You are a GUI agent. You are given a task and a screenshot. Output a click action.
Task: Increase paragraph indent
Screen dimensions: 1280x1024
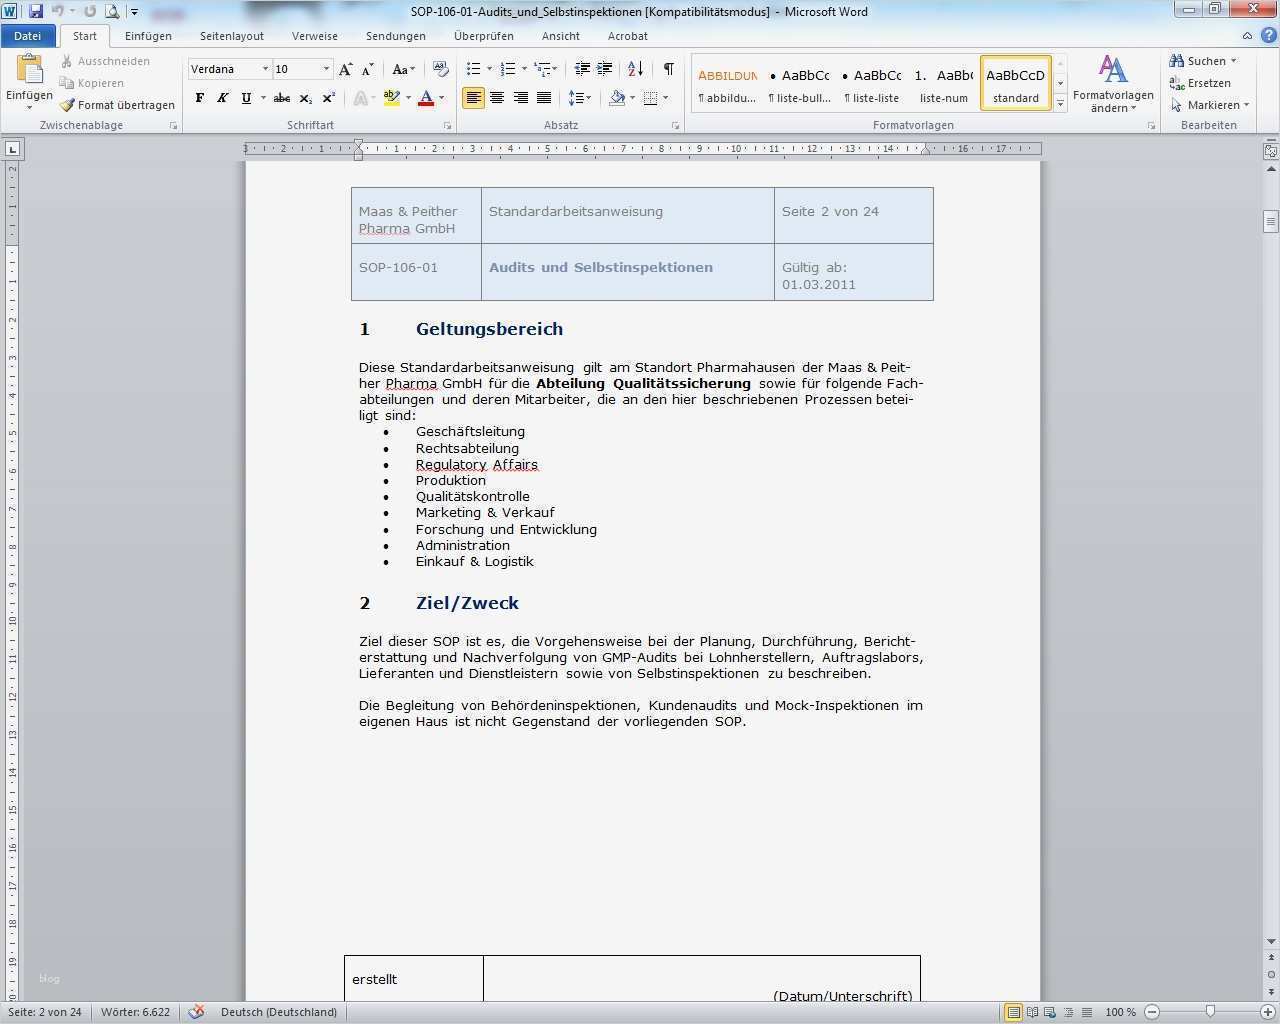pos(605,69)
